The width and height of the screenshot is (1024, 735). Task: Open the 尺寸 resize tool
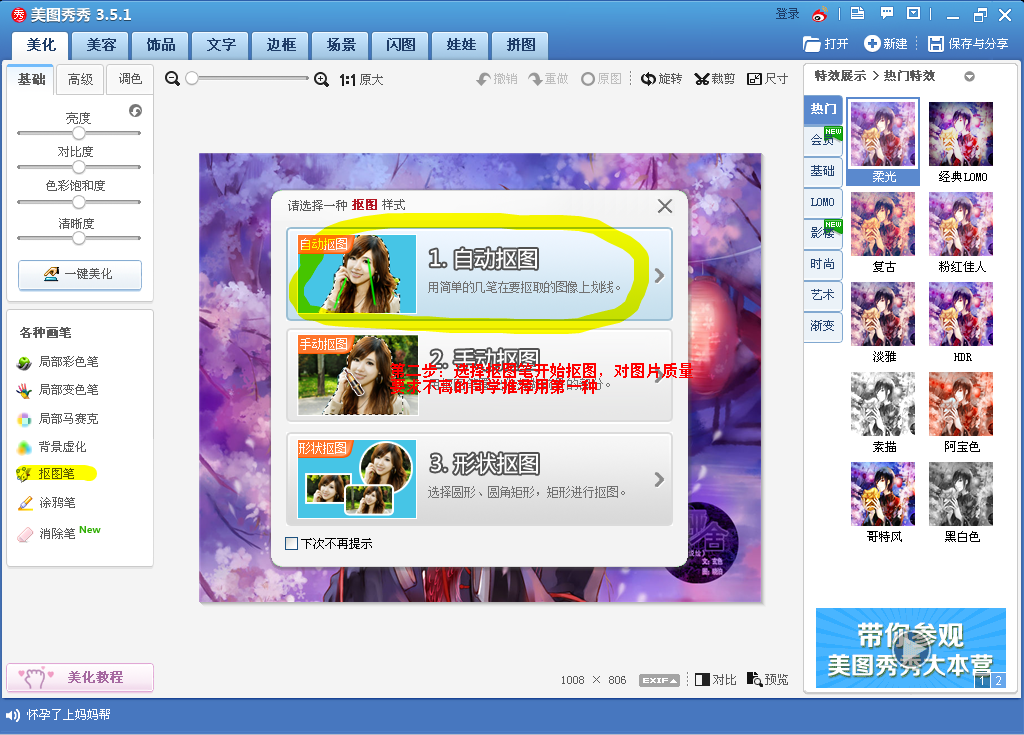point(767,79)
